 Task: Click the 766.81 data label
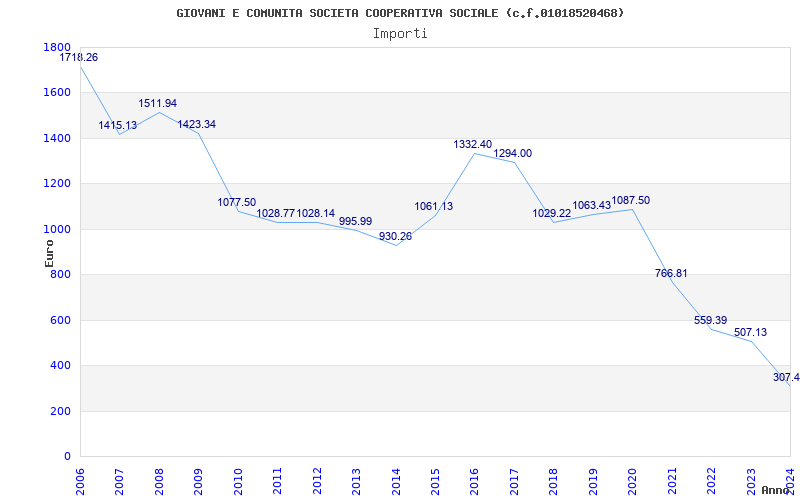[x=671, y=273]
